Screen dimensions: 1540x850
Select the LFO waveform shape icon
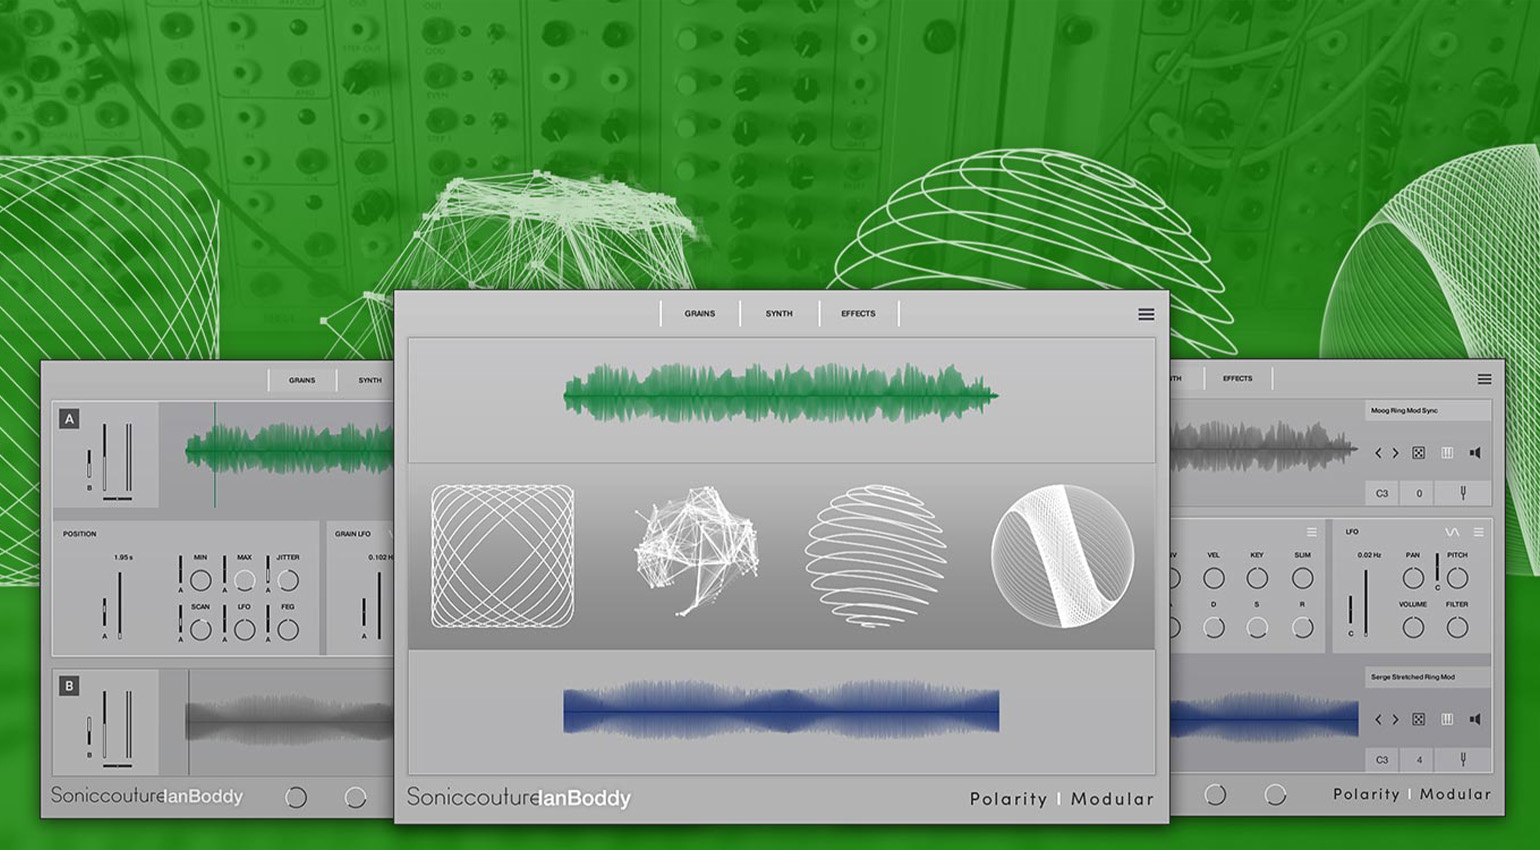coord(1452,532)
